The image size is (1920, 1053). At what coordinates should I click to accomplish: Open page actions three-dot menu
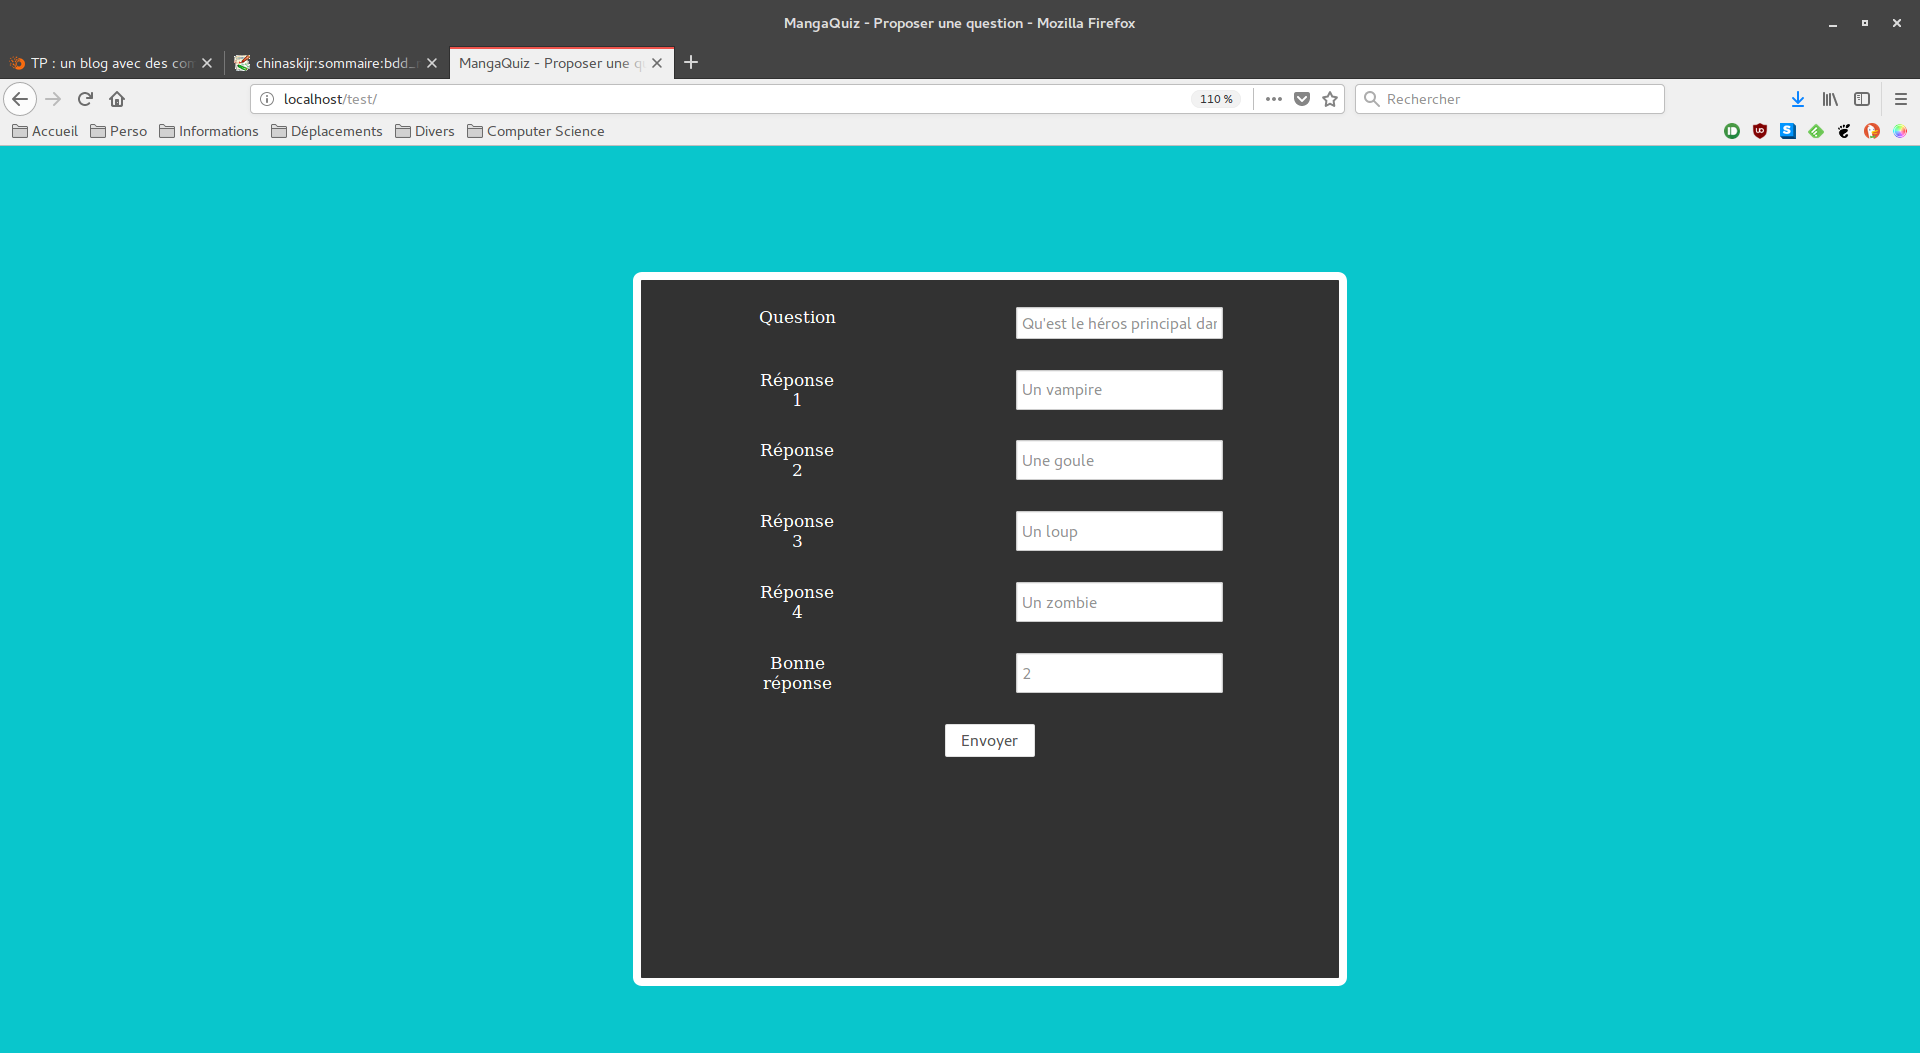(1273, 99)
